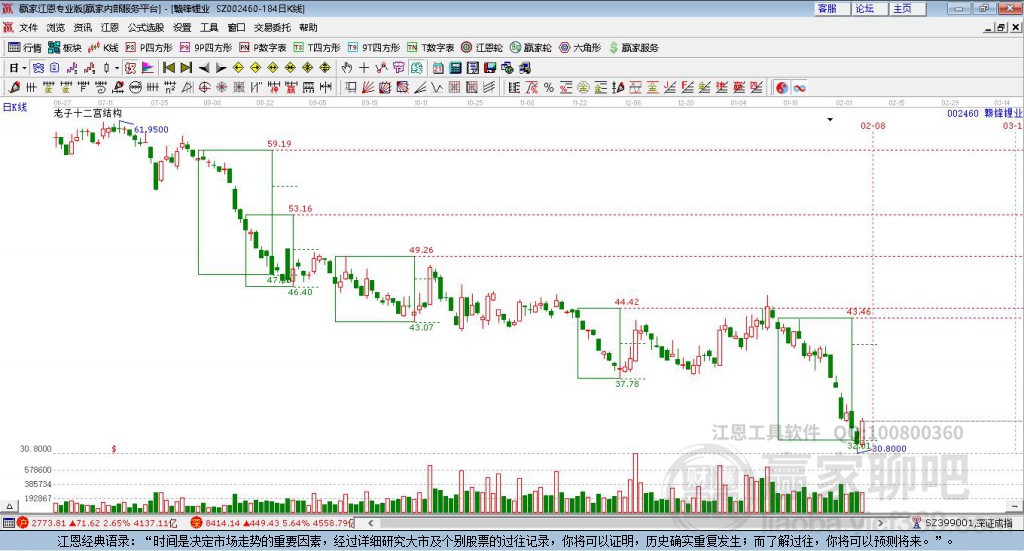
Task: Open the 行情 market quotes view
Action: (24, 48)
